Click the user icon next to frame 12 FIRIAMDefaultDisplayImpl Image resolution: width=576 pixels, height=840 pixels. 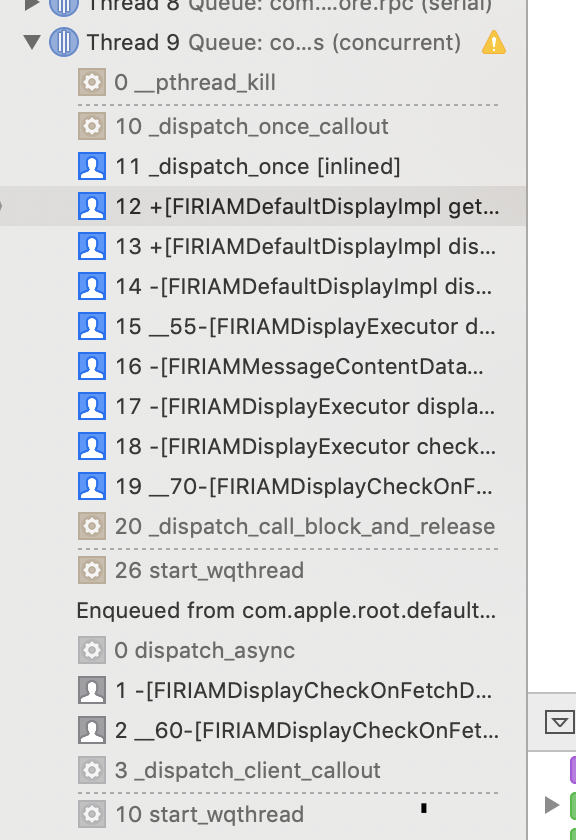pos(92,206)
